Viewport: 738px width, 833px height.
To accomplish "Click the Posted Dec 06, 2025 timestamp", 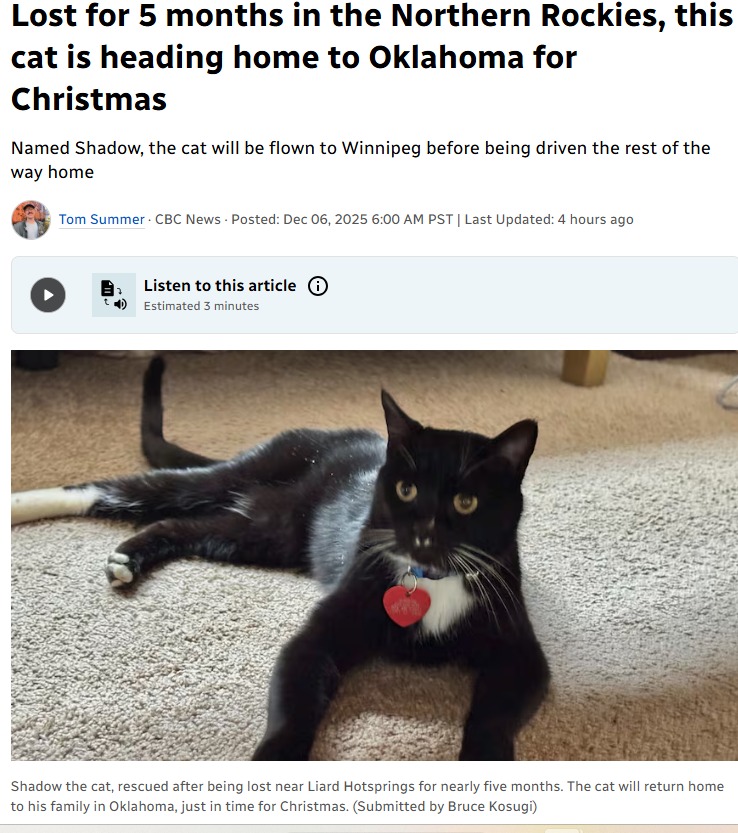I will [x=342, y=219].
